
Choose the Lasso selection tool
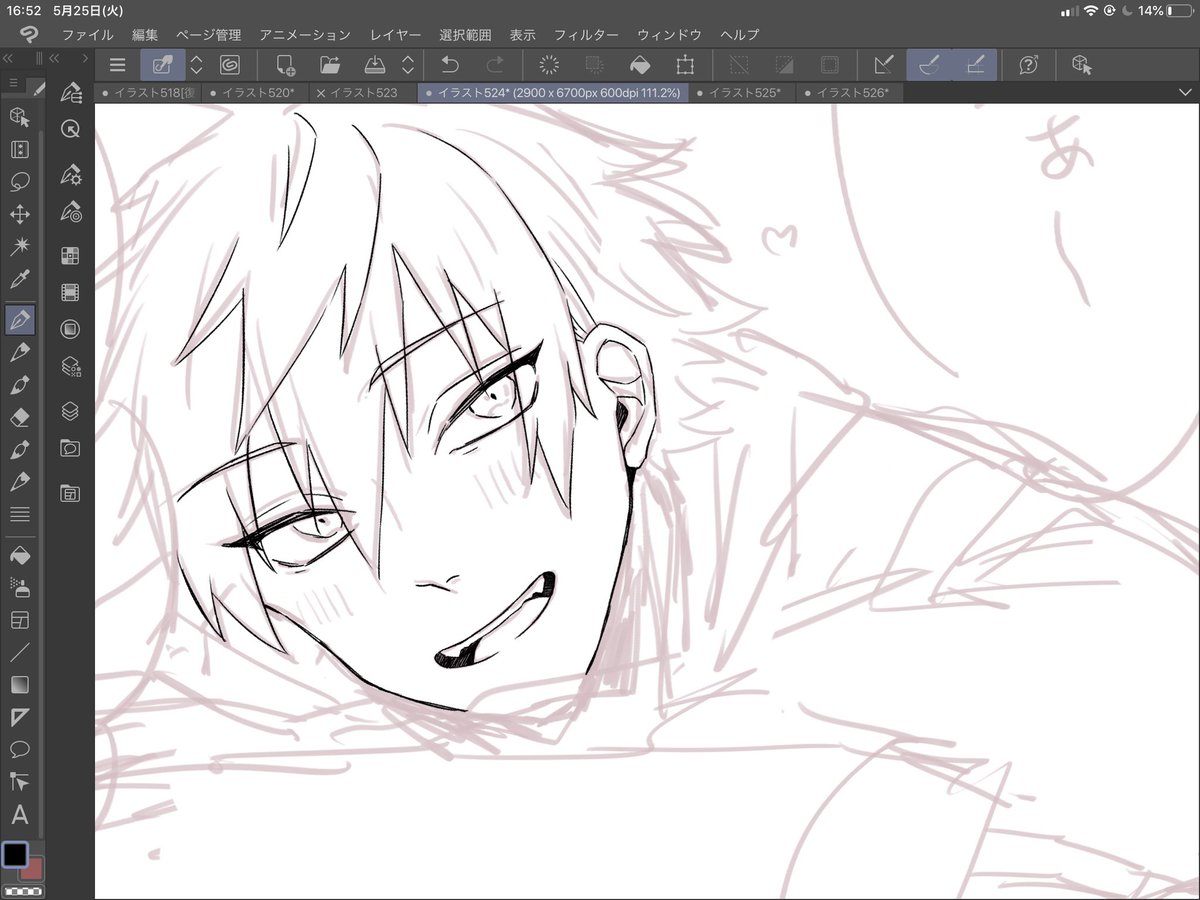pos(19,183)
